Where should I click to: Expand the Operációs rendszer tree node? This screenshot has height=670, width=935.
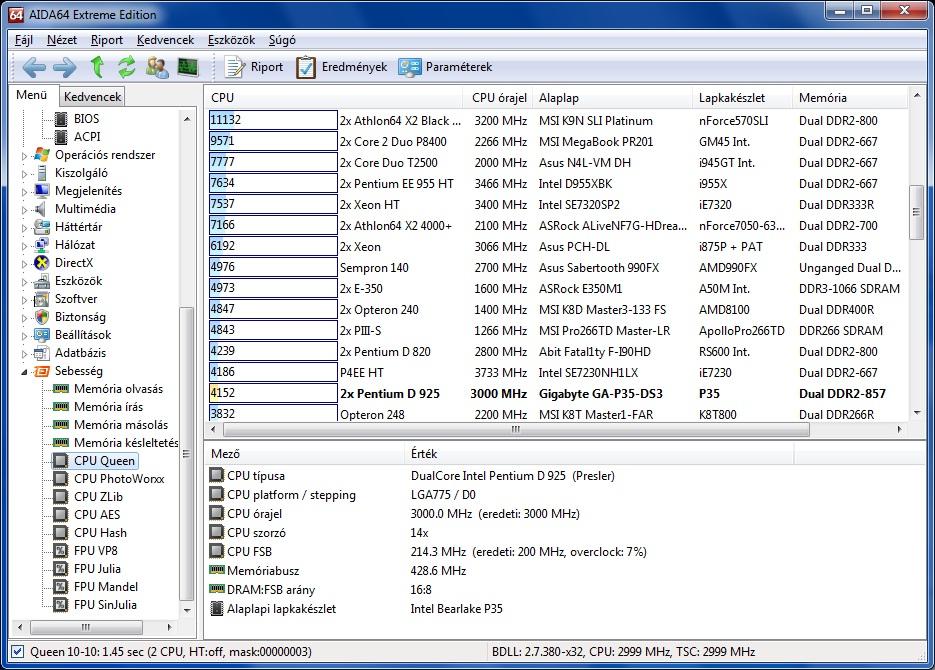24,156
